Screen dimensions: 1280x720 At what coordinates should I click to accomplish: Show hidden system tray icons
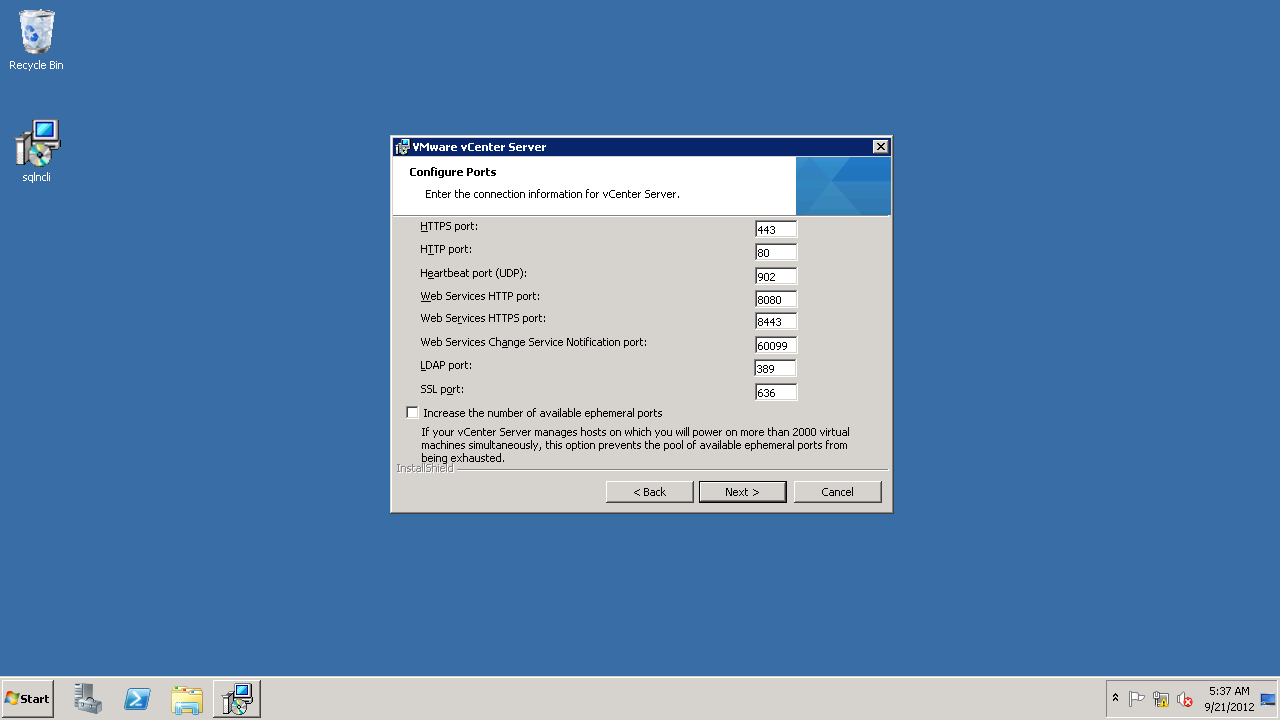tap(1115, 698)
